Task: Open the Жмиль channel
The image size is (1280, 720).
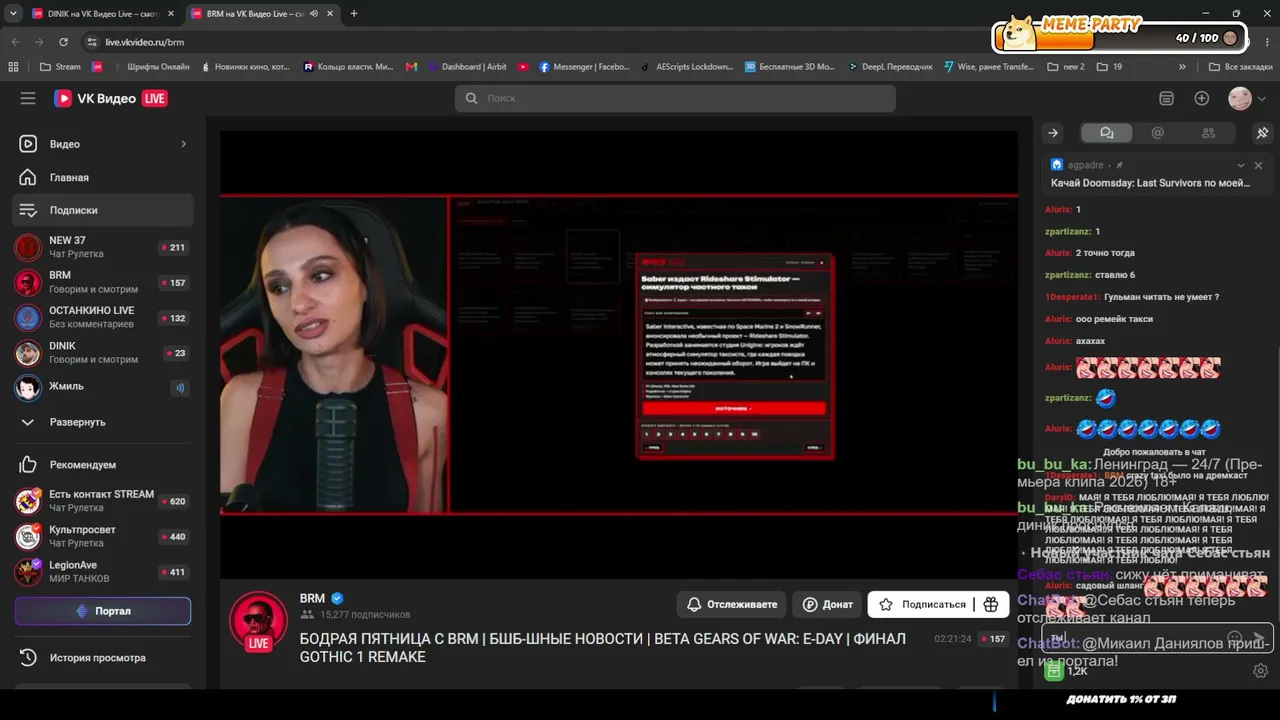Action: pyautogui.click(x=102, y=387)
